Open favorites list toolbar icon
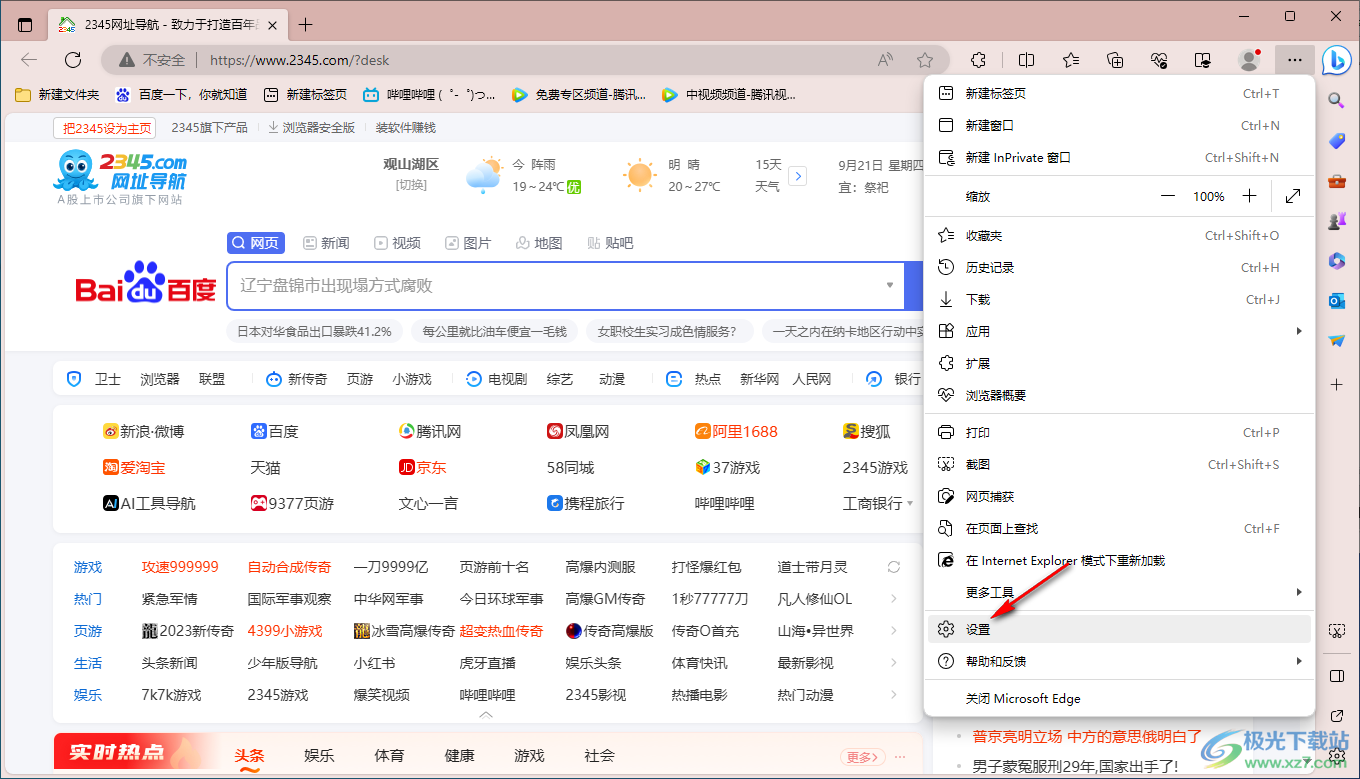 pyautogui.click(x=1071, y=60)
